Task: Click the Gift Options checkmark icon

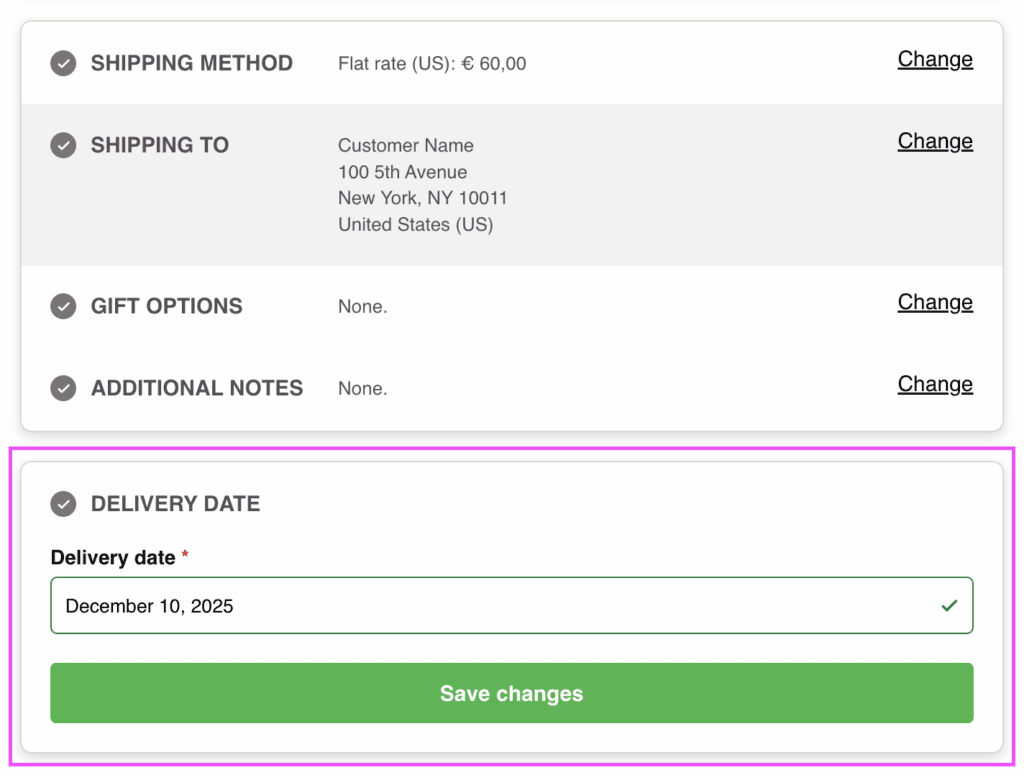Action: pos(63,306)
